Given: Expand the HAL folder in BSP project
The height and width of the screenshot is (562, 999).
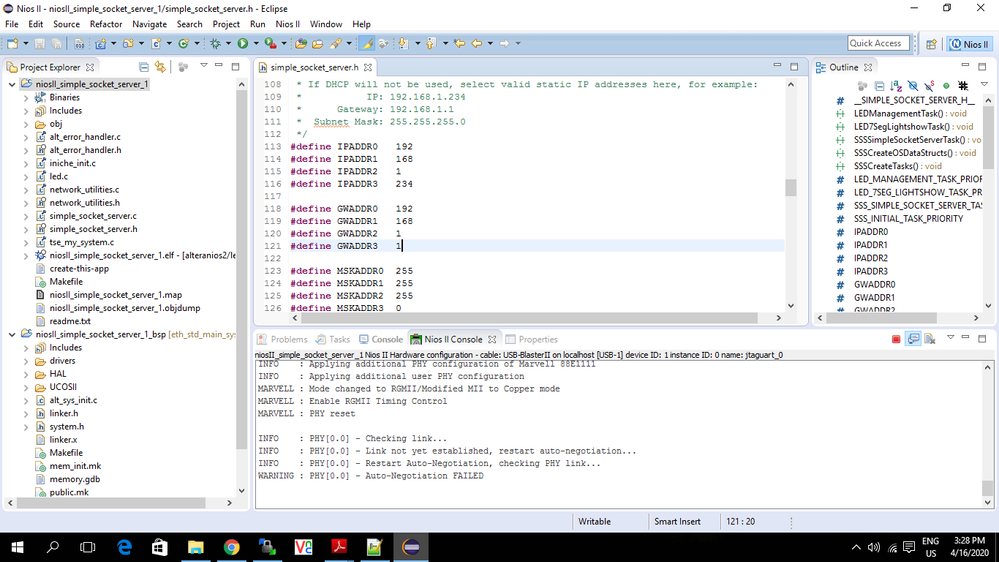Looking at the screenshot, I should [x=26, y=374].
